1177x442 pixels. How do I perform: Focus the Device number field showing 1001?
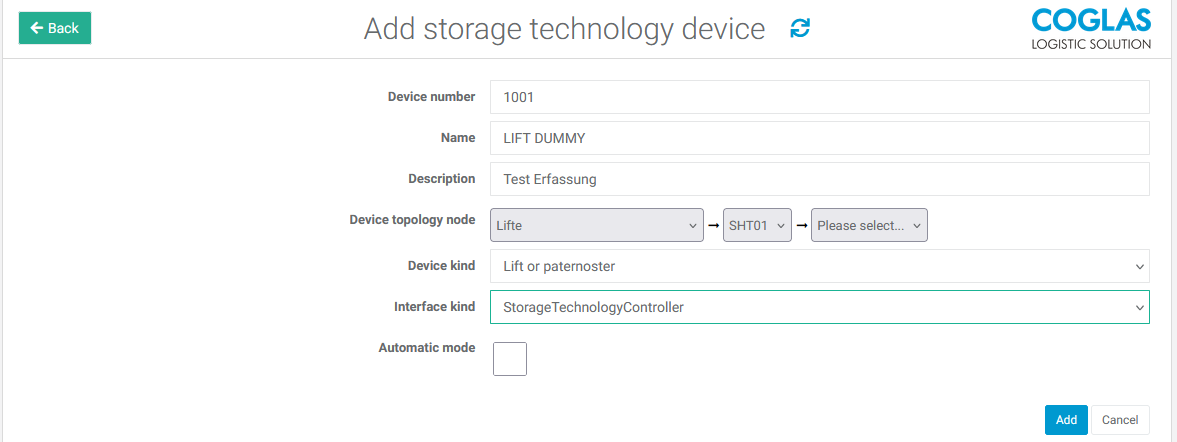(x=819, y=97)
